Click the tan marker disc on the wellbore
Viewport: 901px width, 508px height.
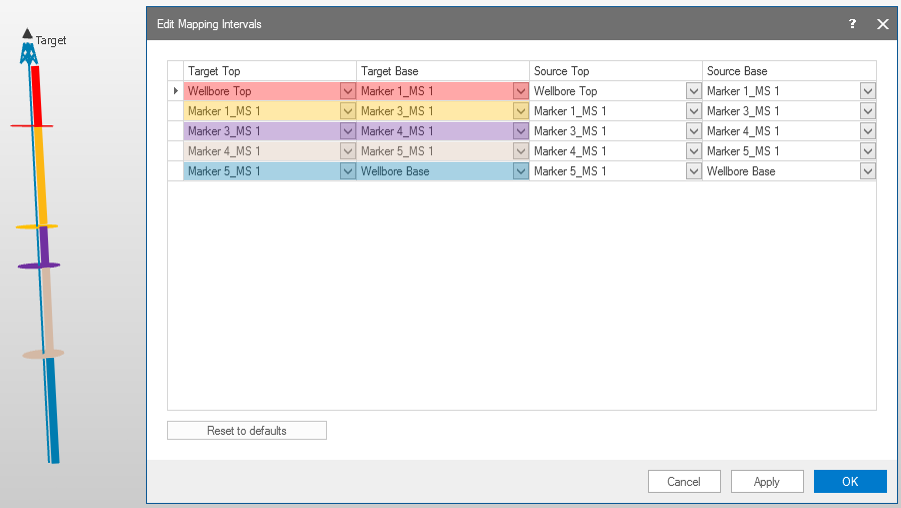coord(43,354)
